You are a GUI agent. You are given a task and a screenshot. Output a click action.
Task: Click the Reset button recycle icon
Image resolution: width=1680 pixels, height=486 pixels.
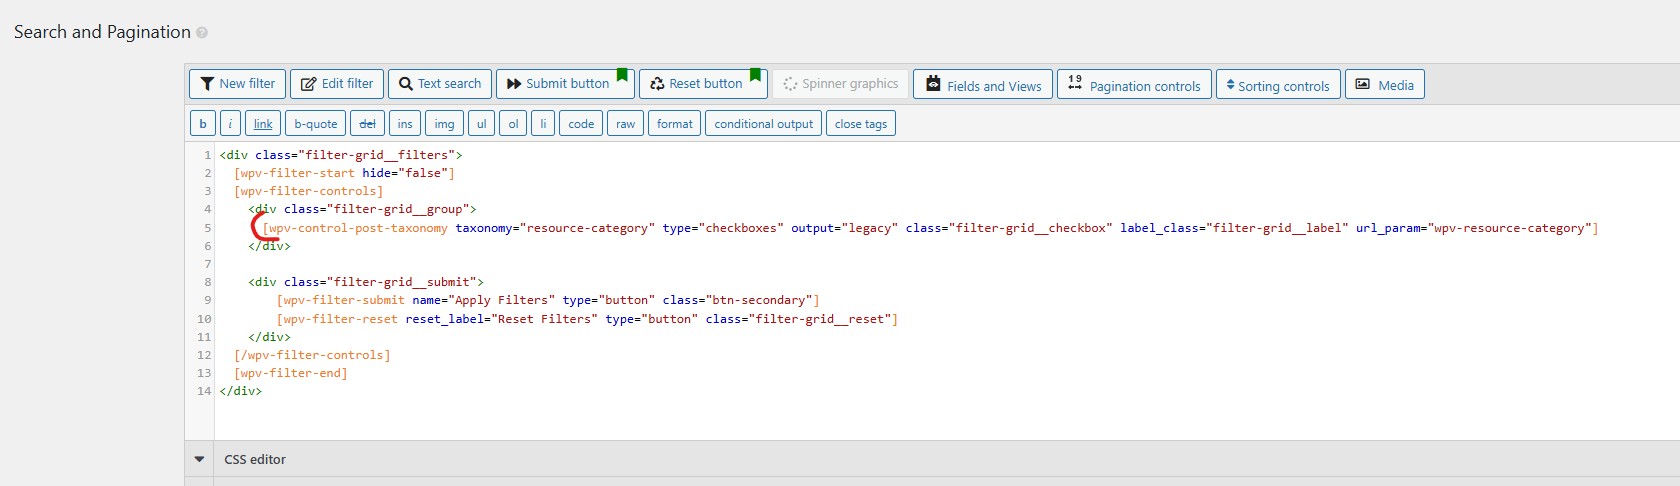point(657,84)
